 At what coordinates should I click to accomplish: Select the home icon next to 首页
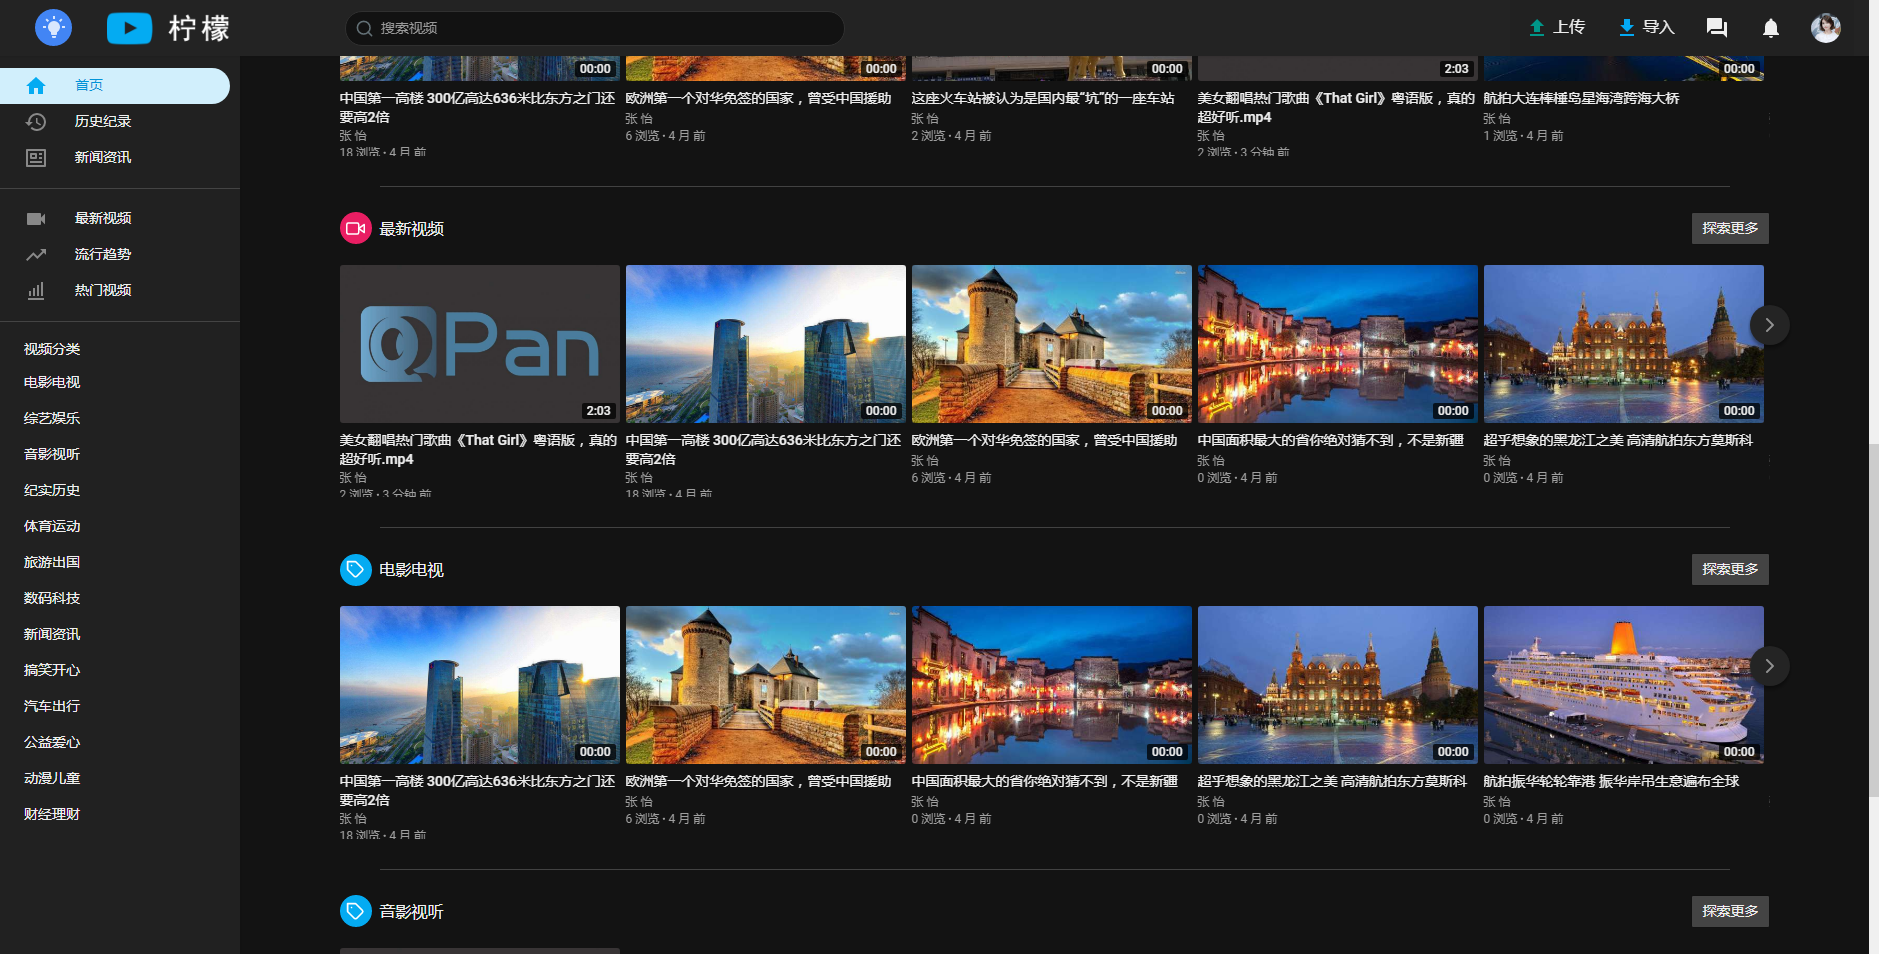coord(36,85)
